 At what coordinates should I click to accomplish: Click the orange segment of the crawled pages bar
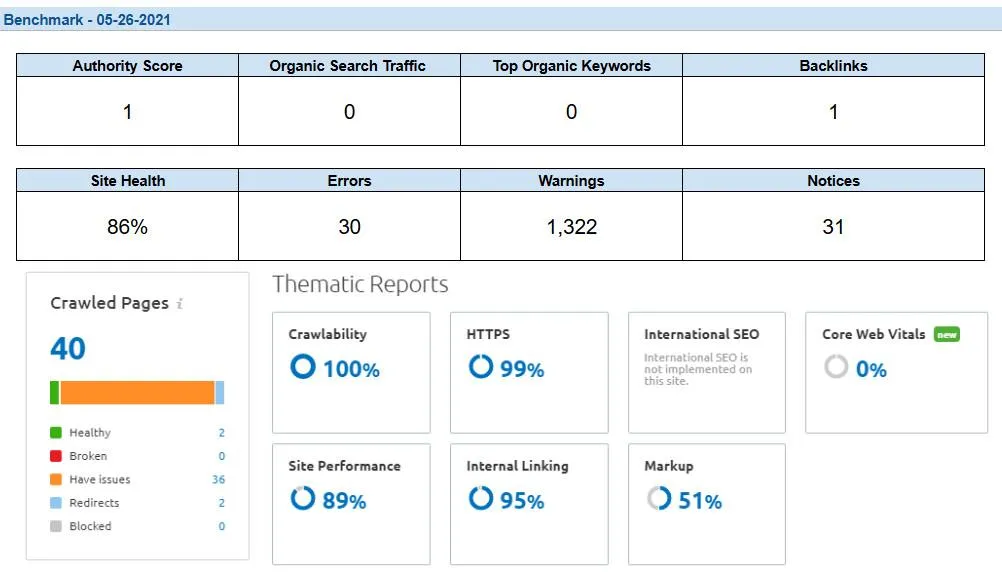coord(137,392)
